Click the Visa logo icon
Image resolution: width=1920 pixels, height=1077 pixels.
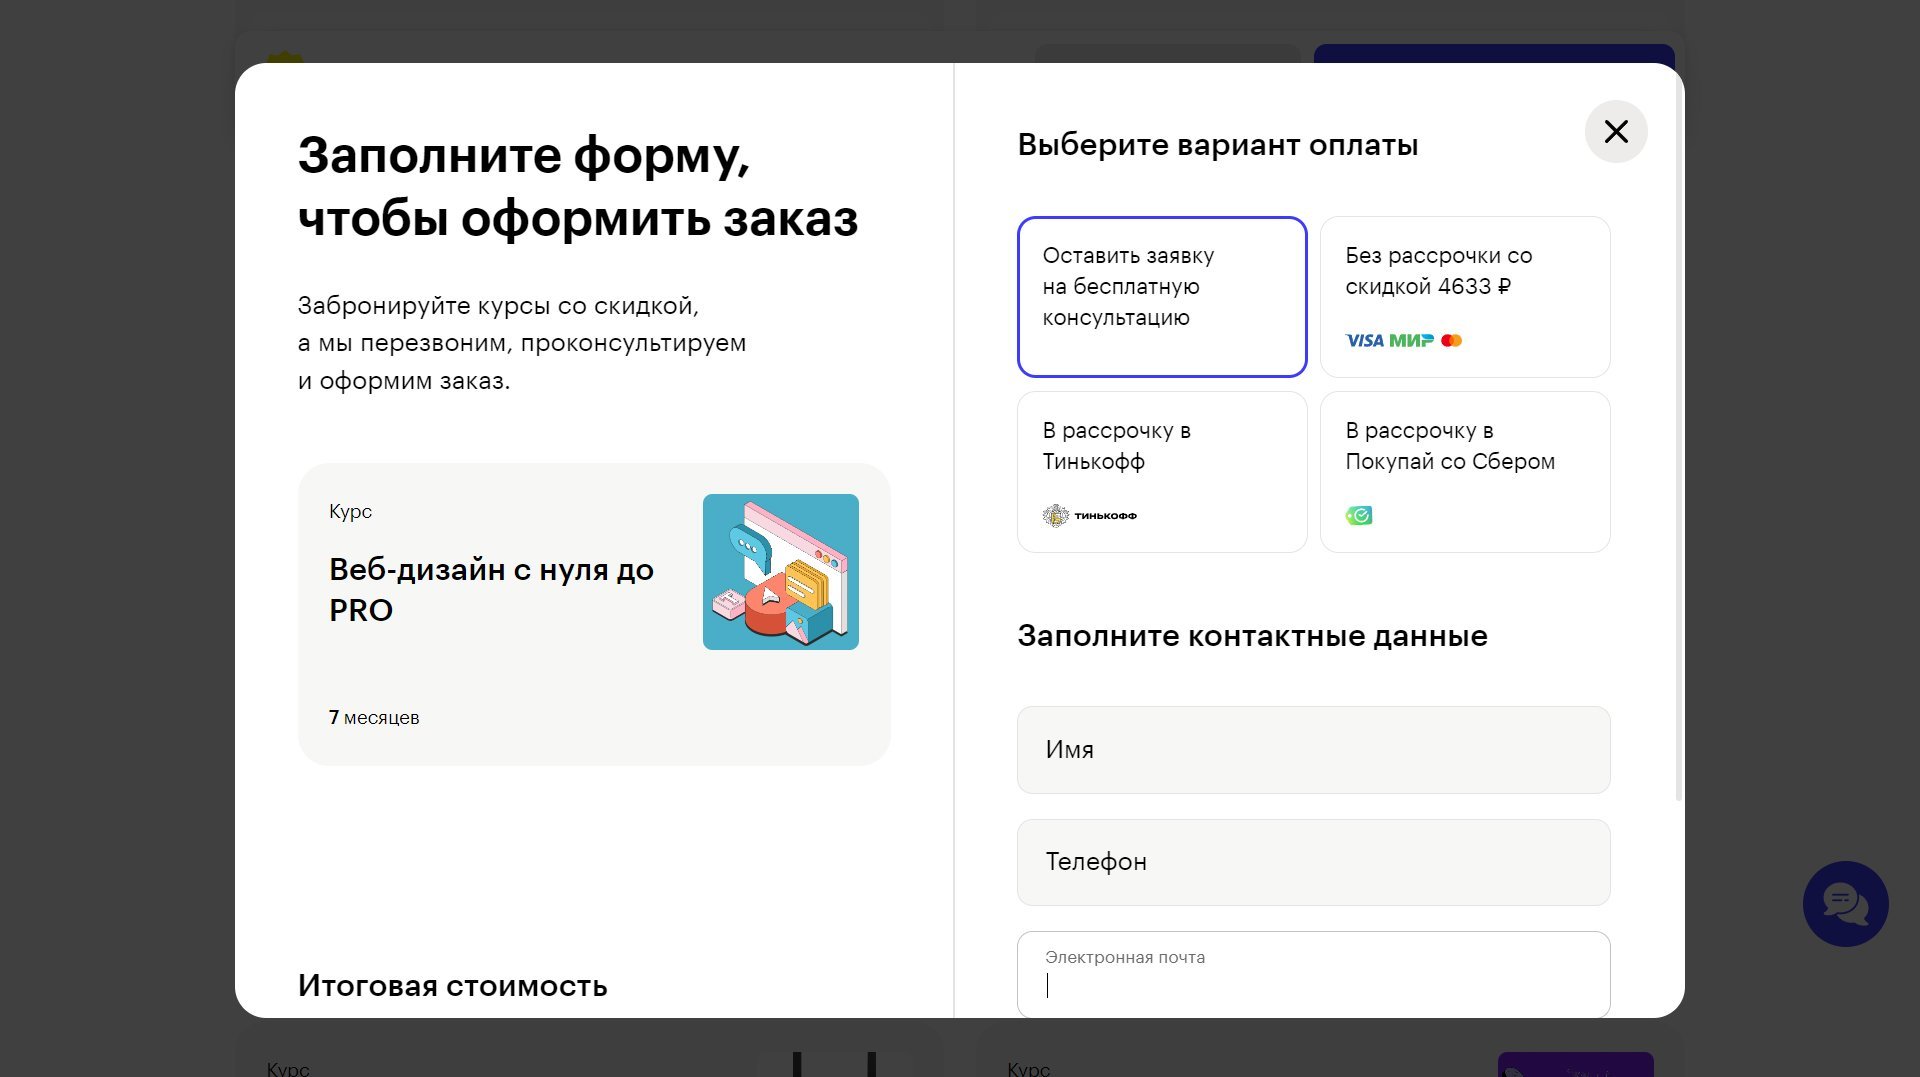(1364, 341)
